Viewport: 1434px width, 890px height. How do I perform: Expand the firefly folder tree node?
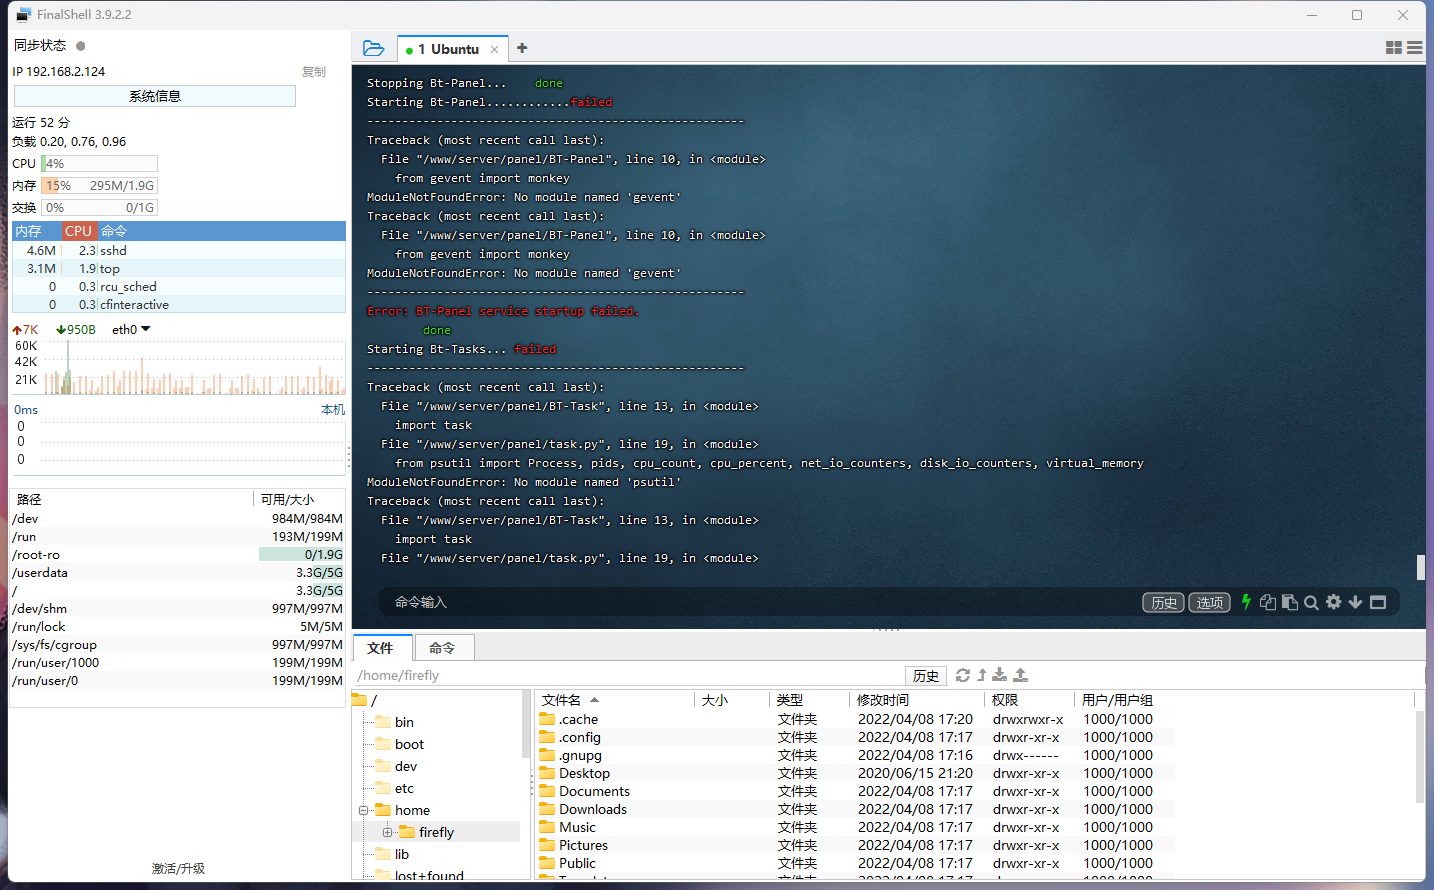pos(387,832)
